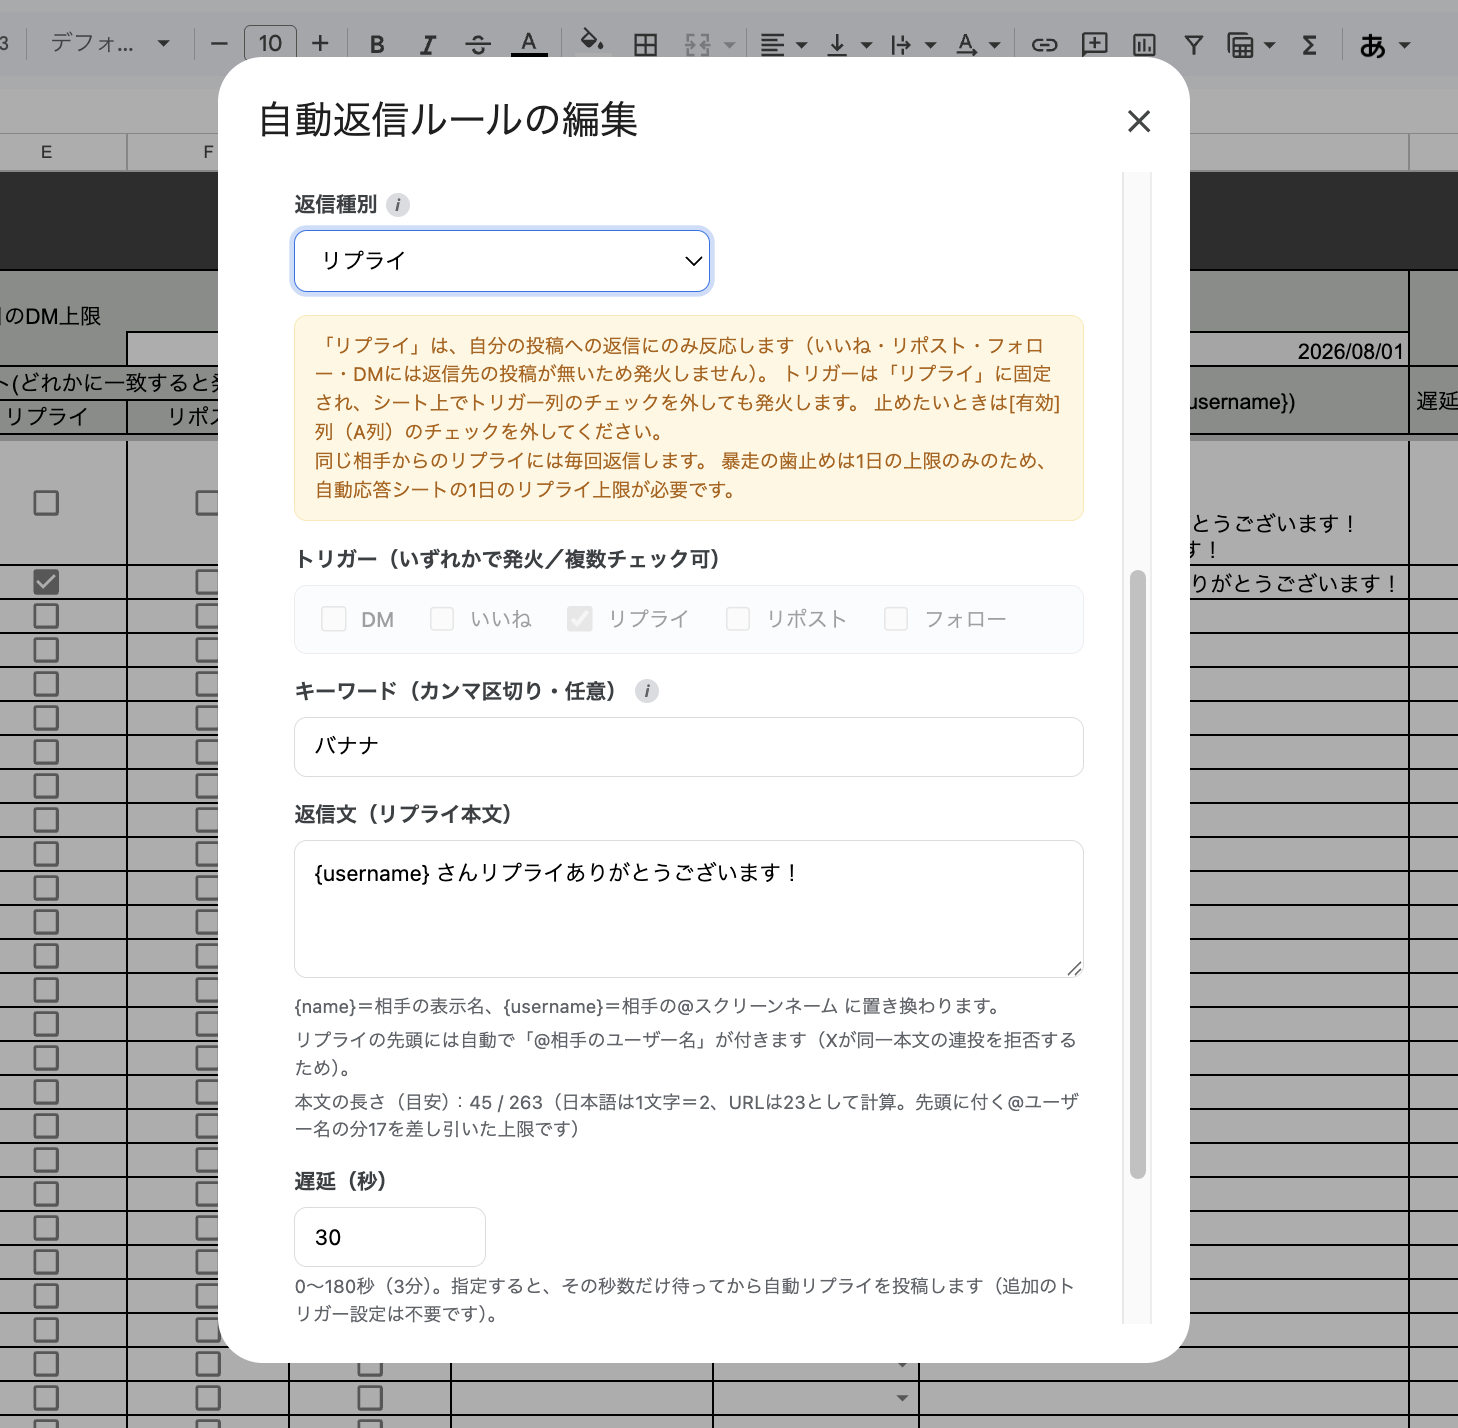Open the font family dropdown デフォ...

click(x=110, y=43)
